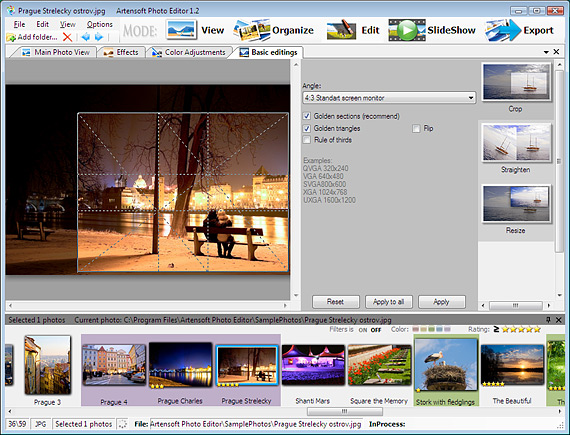Click photo strip scroll right arrow
Viewport: 570px width, 435px height.
(559, 411)
